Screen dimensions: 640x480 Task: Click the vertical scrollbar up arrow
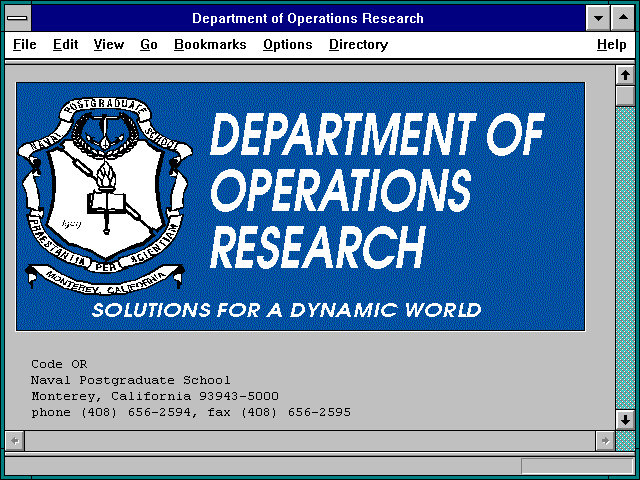(625, 76)
